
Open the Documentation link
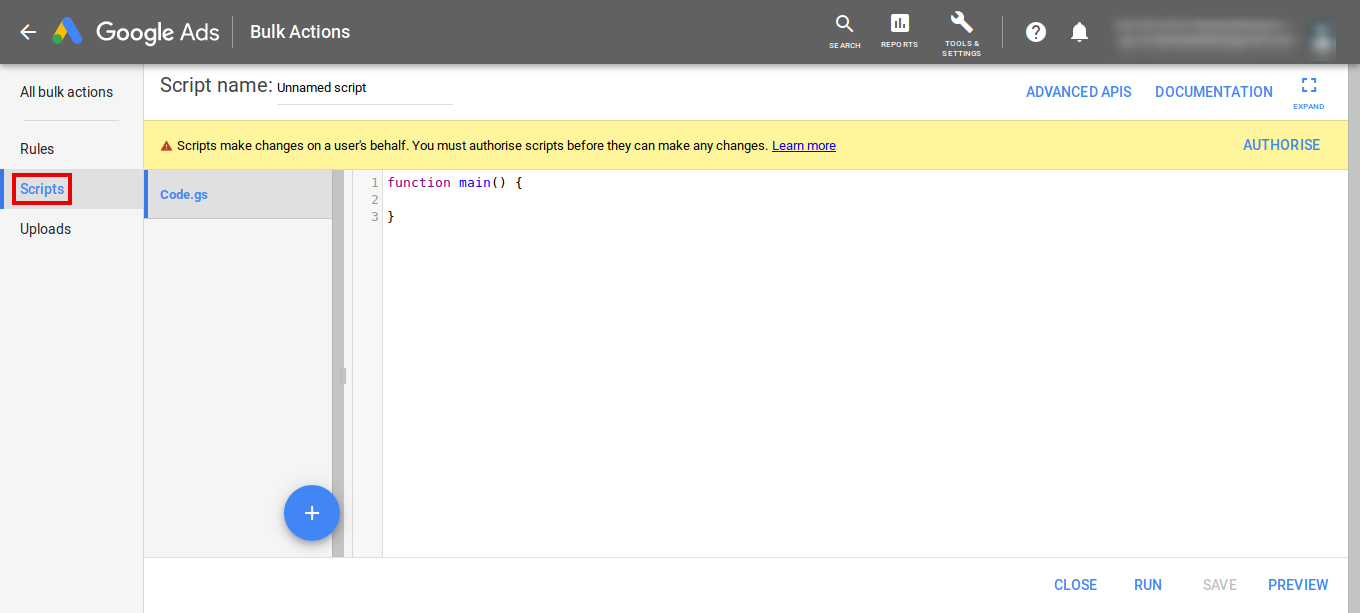point(1213,91)
